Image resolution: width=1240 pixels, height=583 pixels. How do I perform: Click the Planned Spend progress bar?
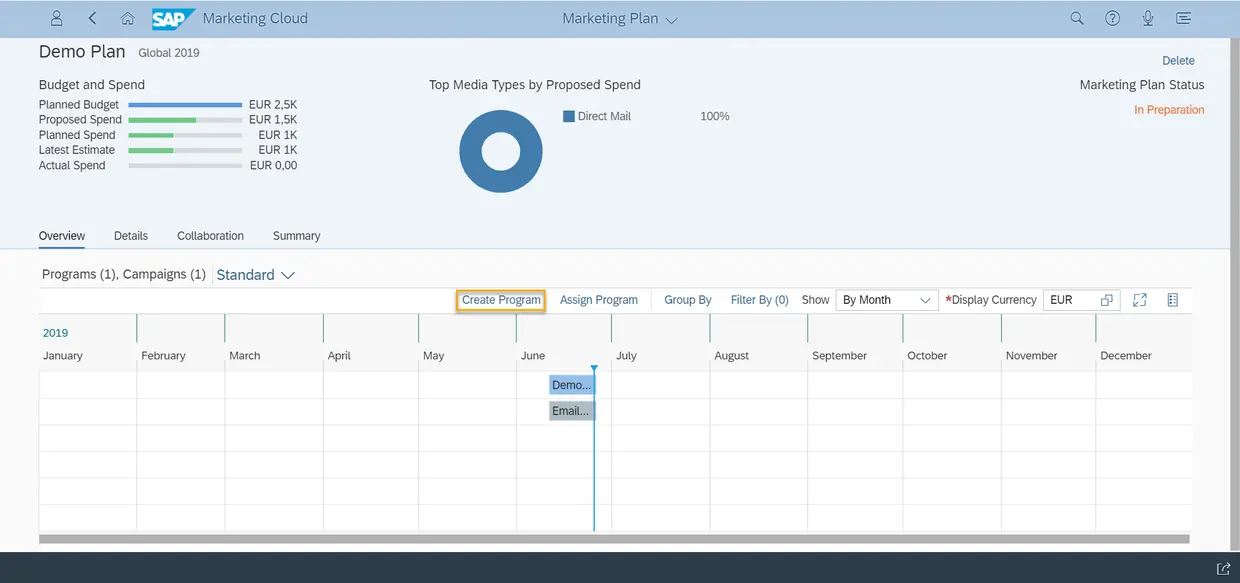tap(185, 135)
